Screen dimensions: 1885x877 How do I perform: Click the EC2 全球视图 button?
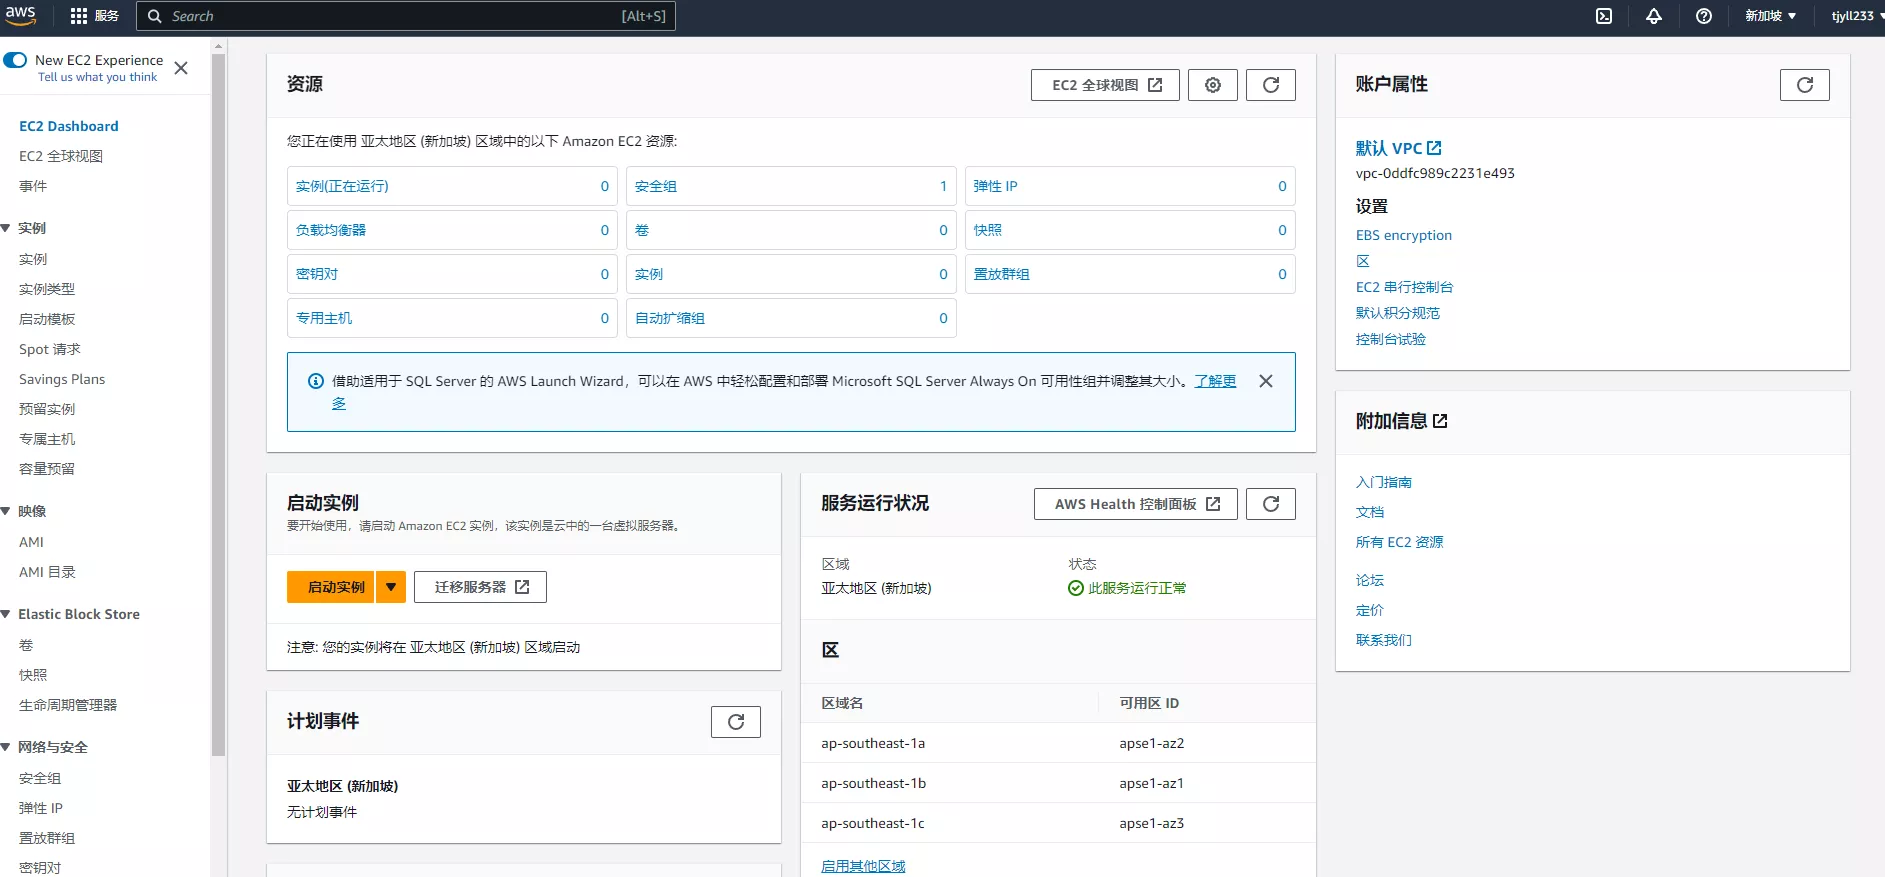1105,85
